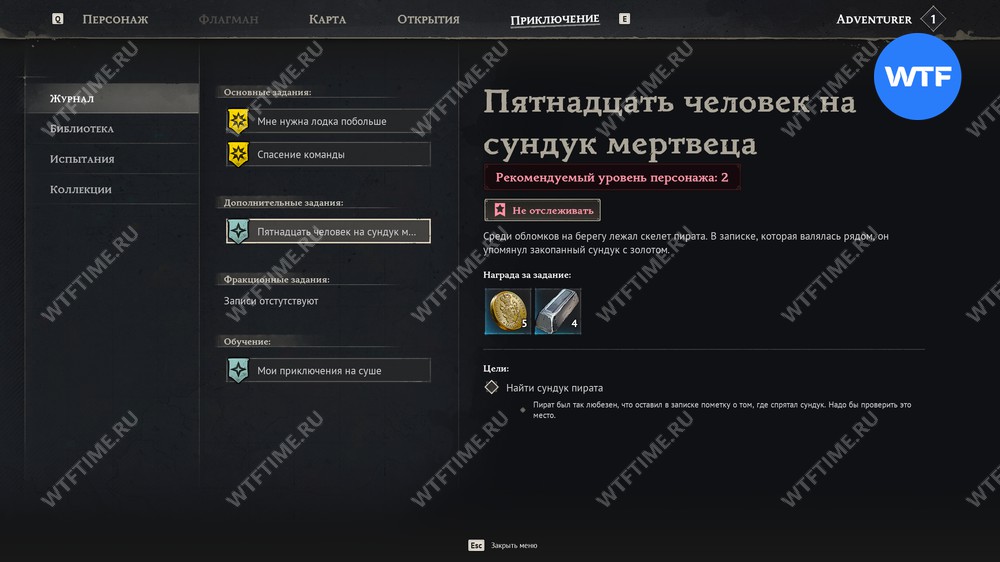Click the blue WTF logo badge

[917, 77]
